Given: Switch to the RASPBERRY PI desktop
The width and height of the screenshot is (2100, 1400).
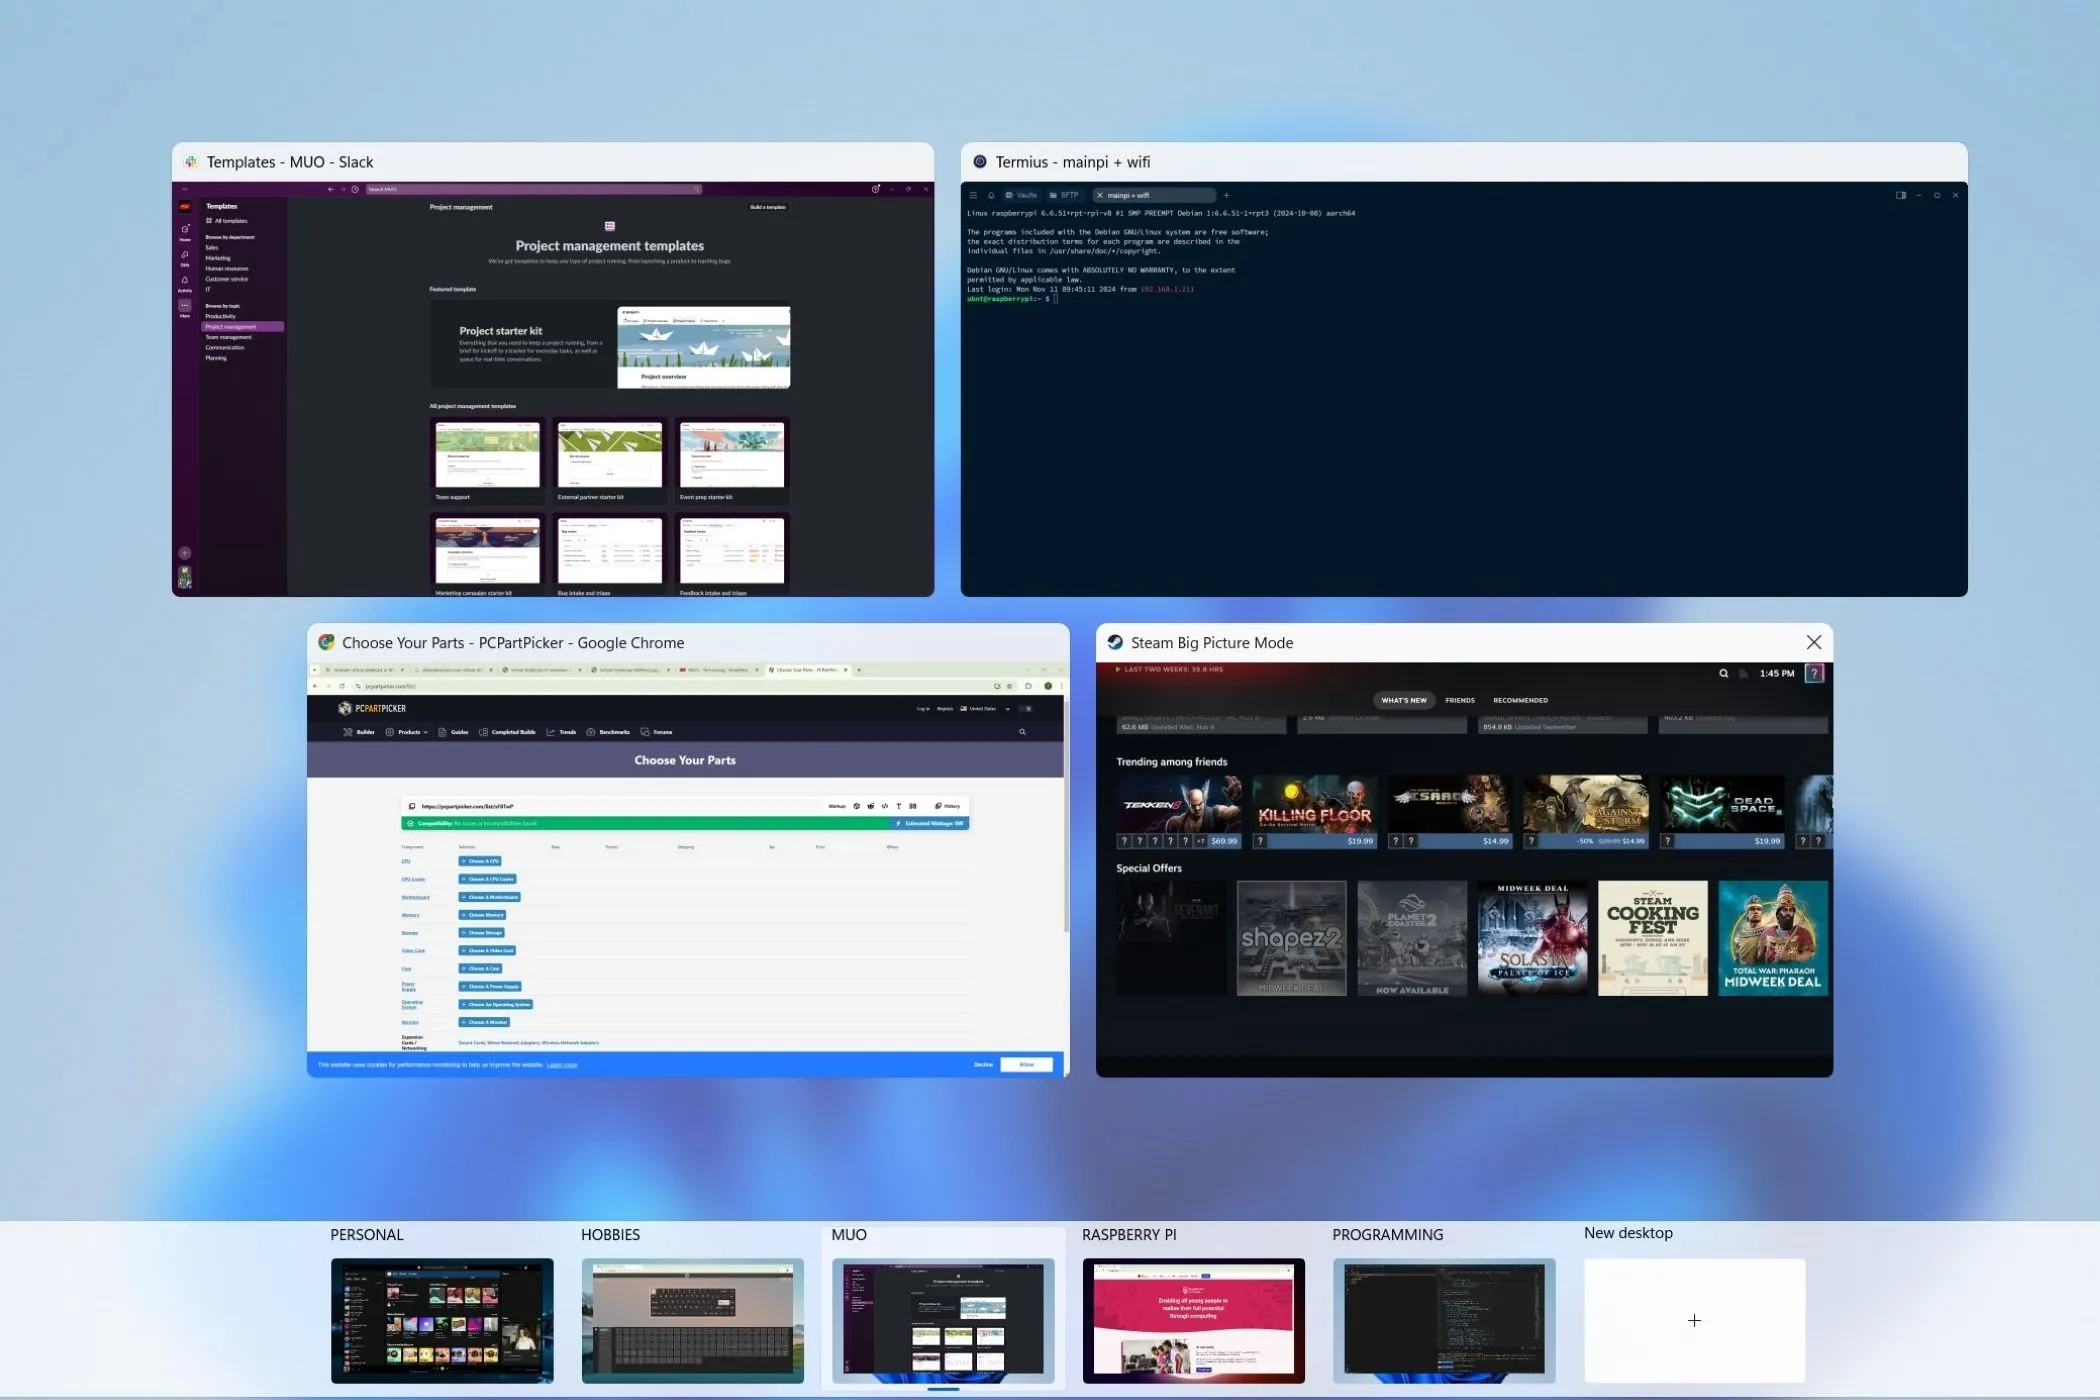Looking at the screenshot, I should [x=1193, y=1320].
